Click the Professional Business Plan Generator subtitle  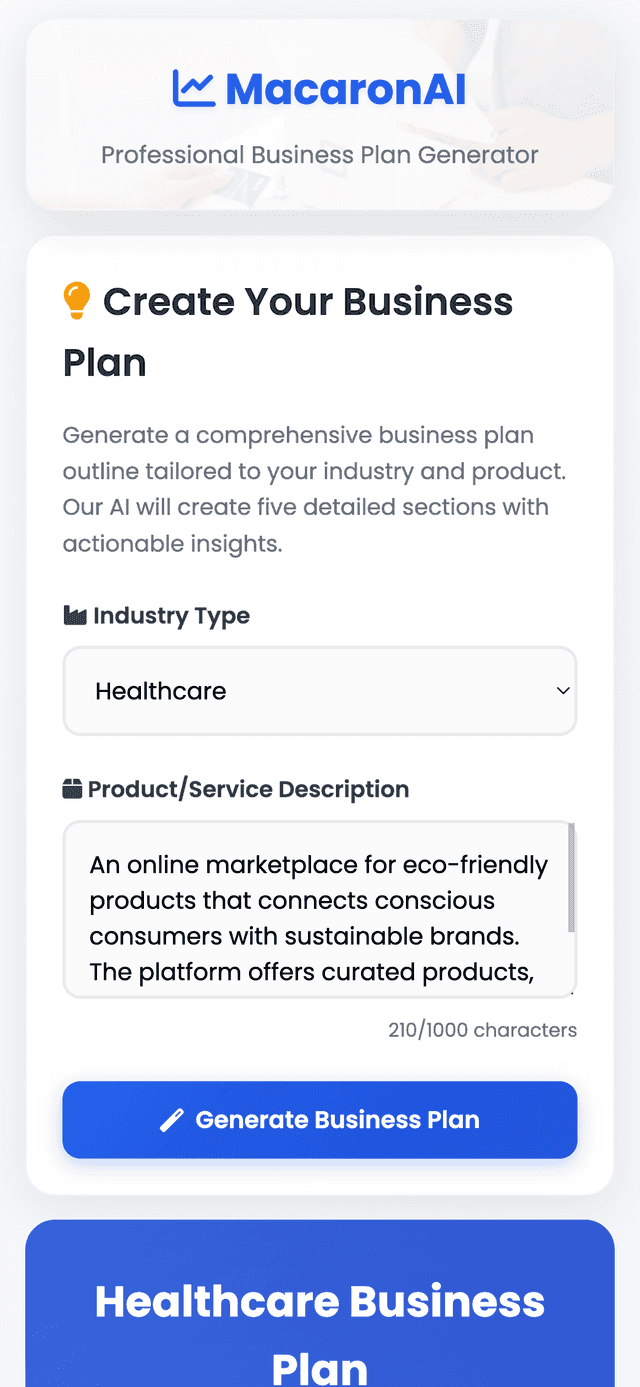(319, 155)
